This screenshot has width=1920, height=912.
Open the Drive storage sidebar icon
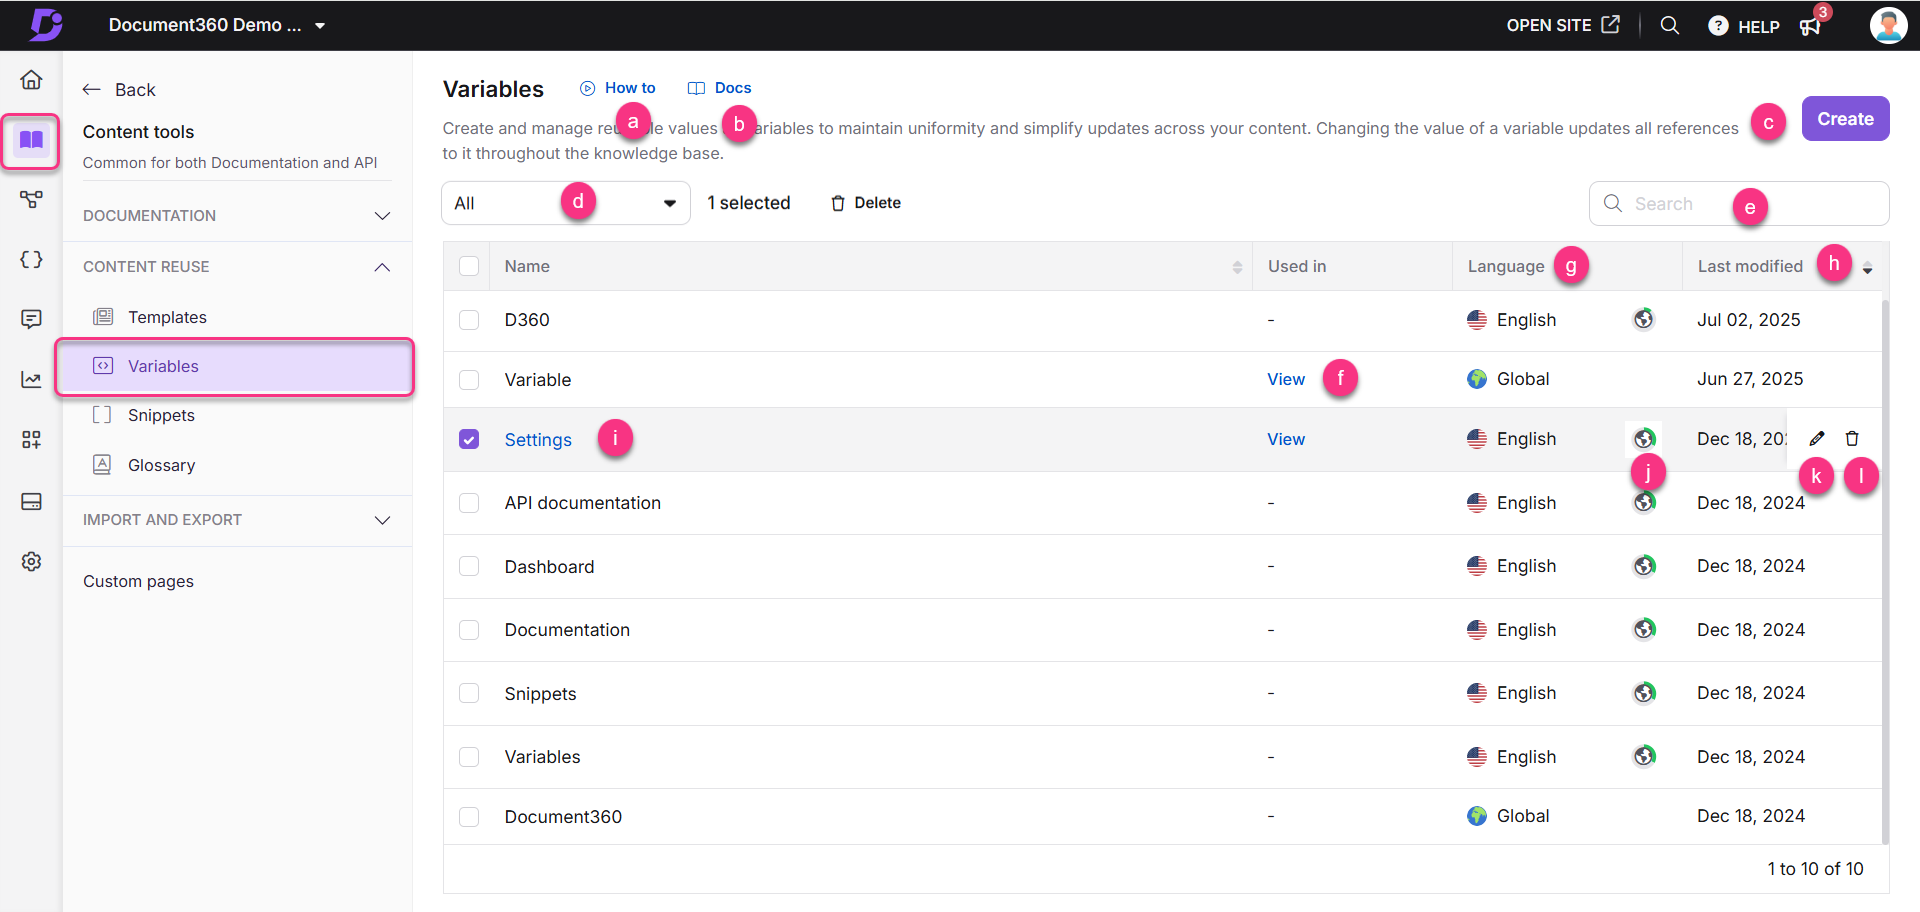[31, 501]
